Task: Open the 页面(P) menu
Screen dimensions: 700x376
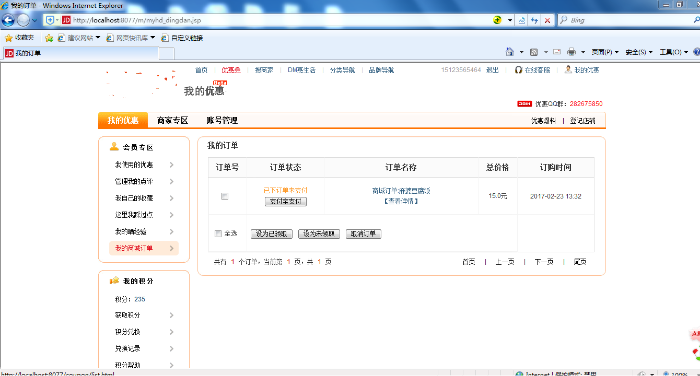Action: [x=605, y=52]
